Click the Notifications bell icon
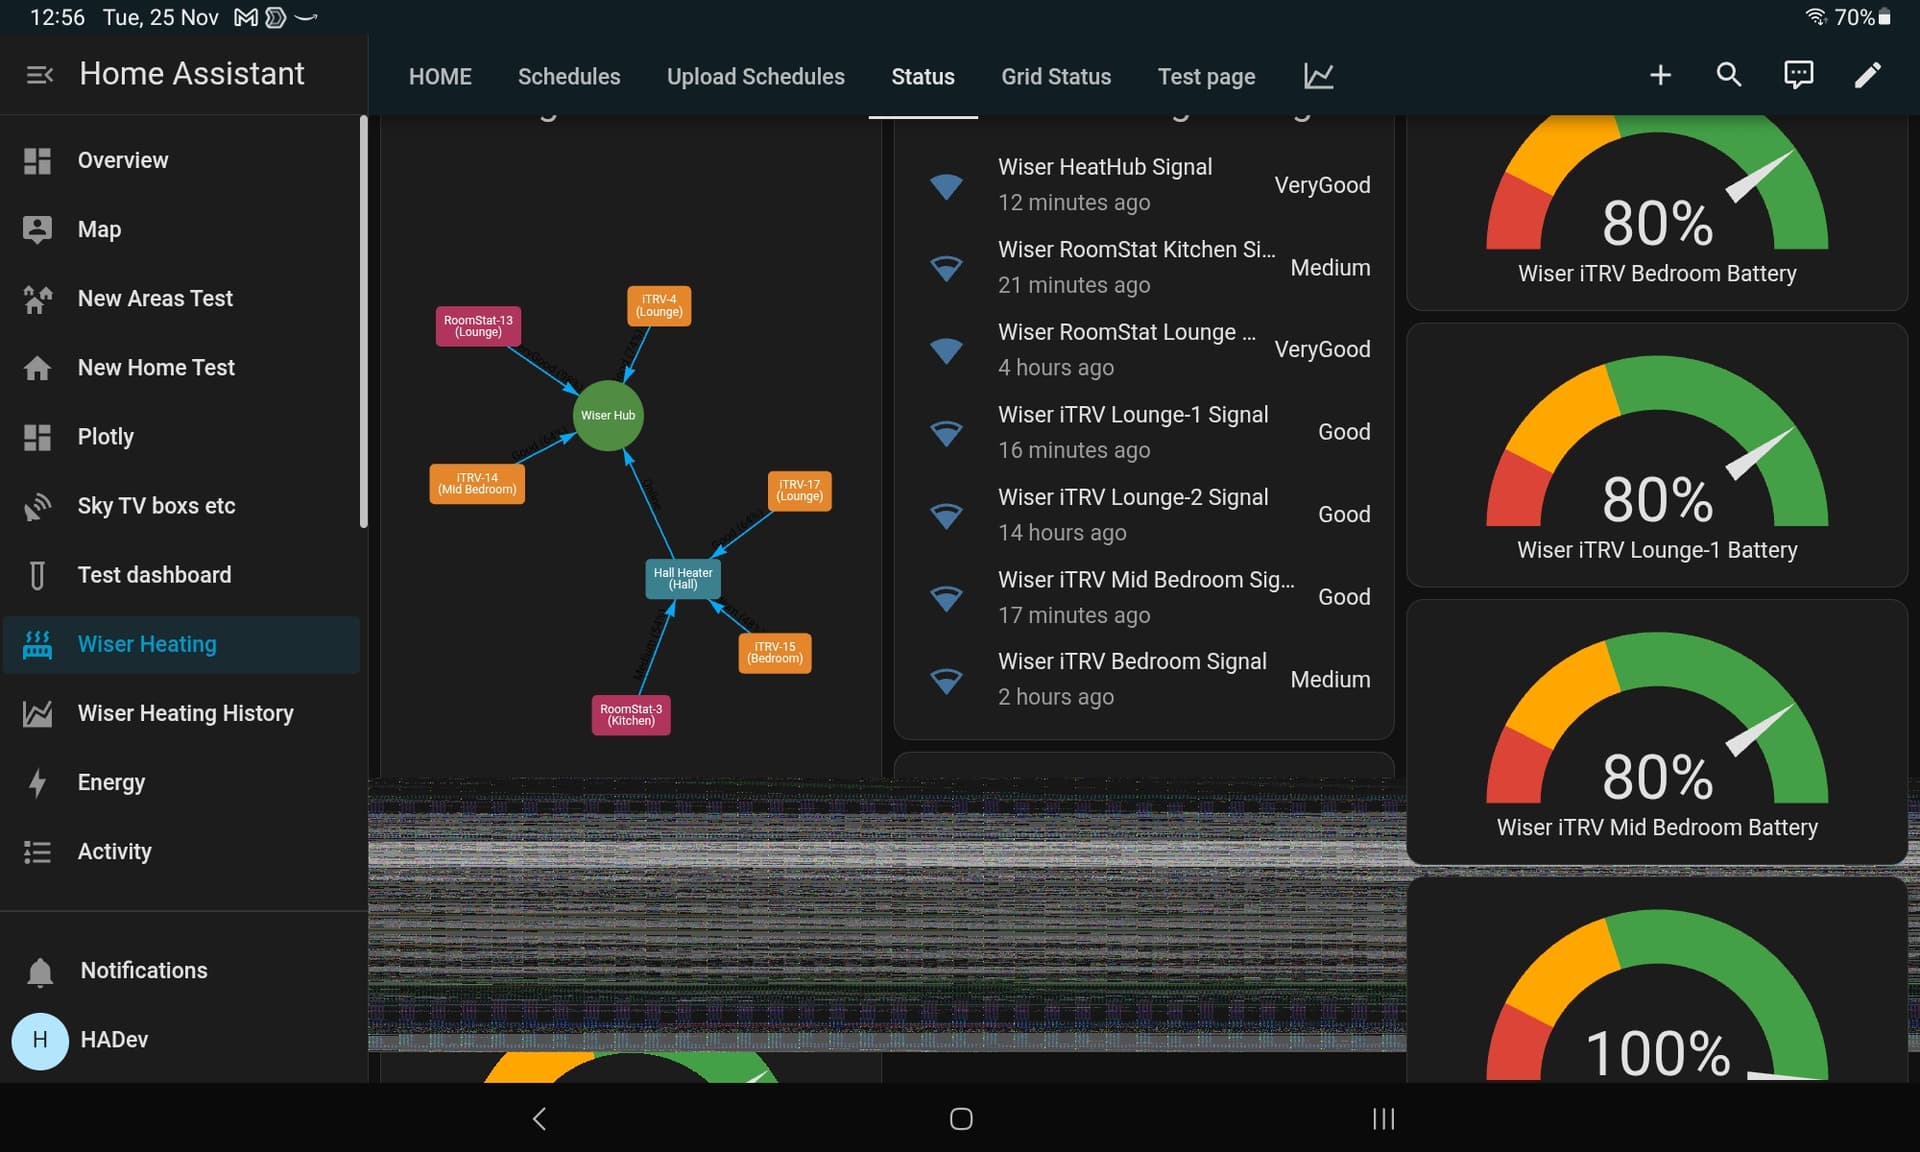1920x1152 pixels. pos(40,971)
